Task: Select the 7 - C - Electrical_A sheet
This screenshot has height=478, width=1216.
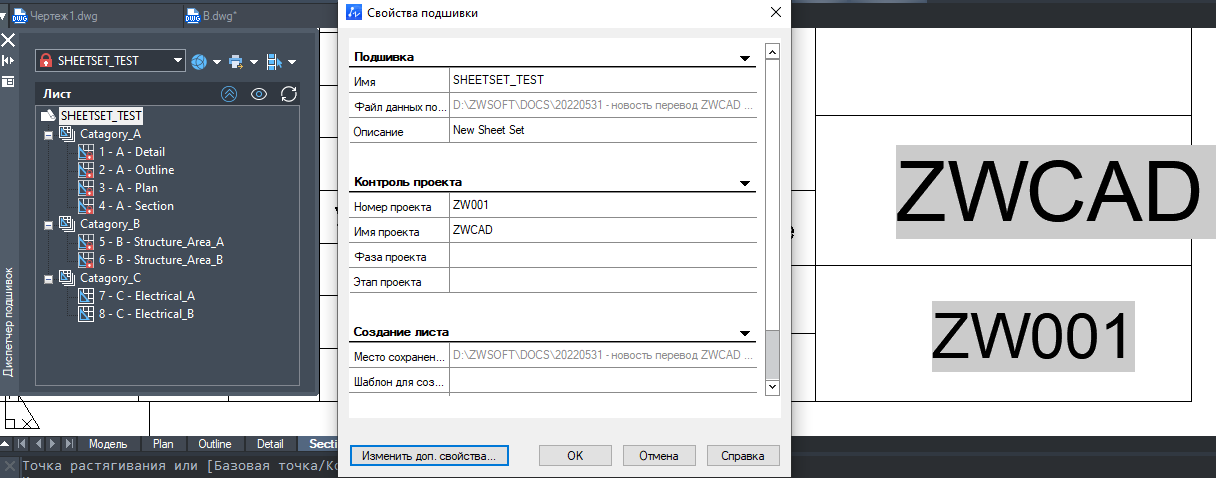Action: (x=146, y=296)
